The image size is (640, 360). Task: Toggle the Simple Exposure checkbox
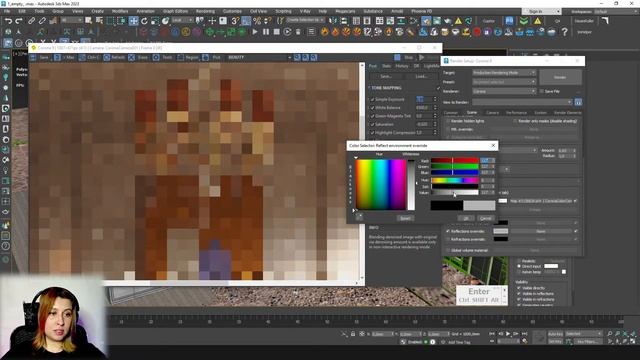[372, 100]
